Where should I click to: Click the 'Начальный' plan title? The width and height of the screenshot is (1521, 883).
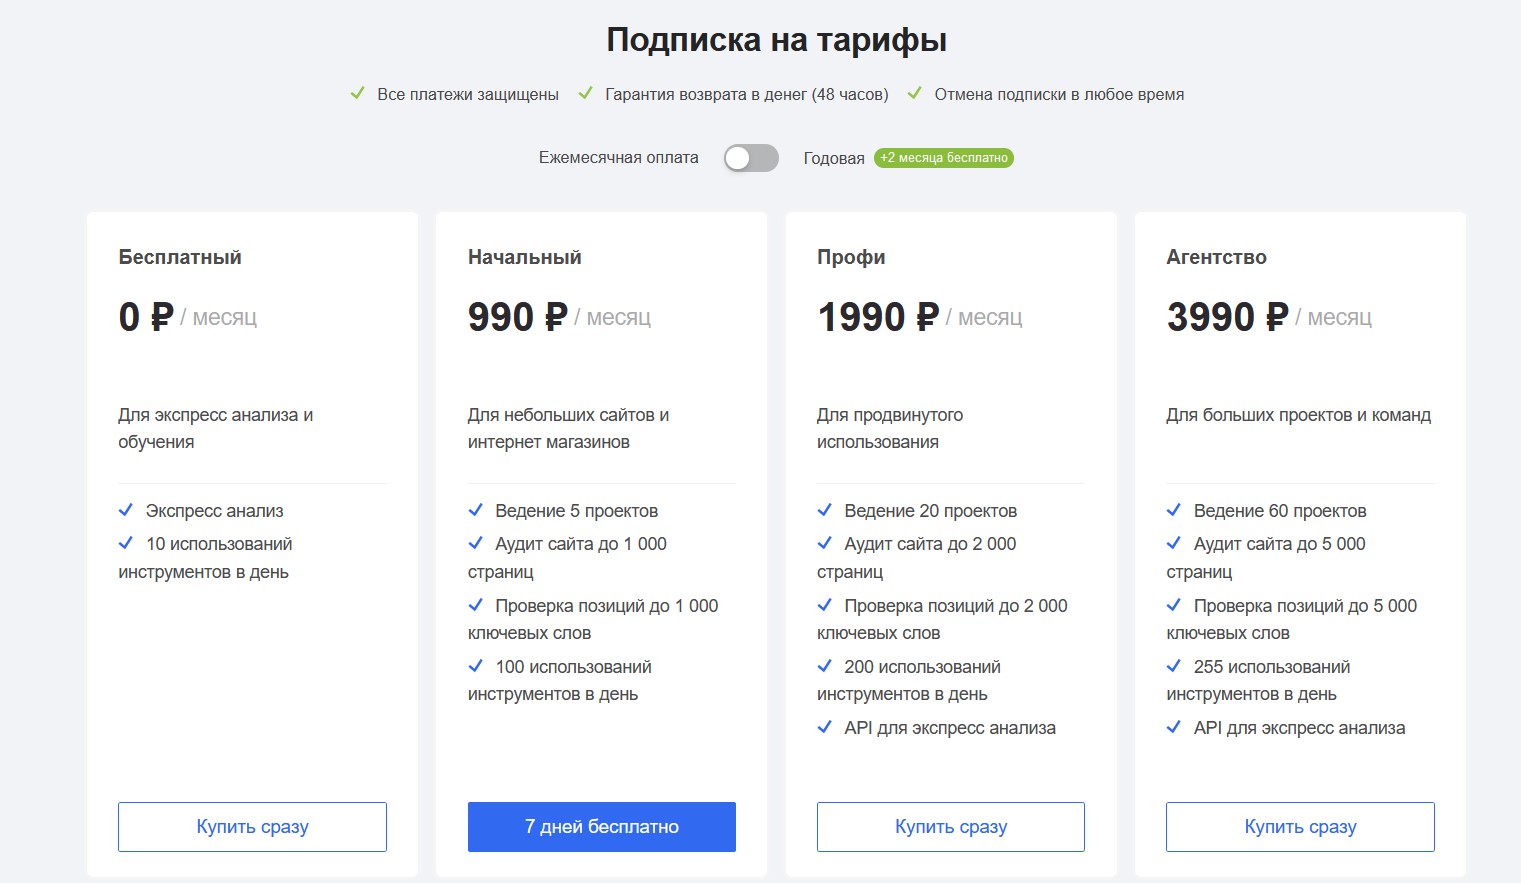(x=524, y=257)
